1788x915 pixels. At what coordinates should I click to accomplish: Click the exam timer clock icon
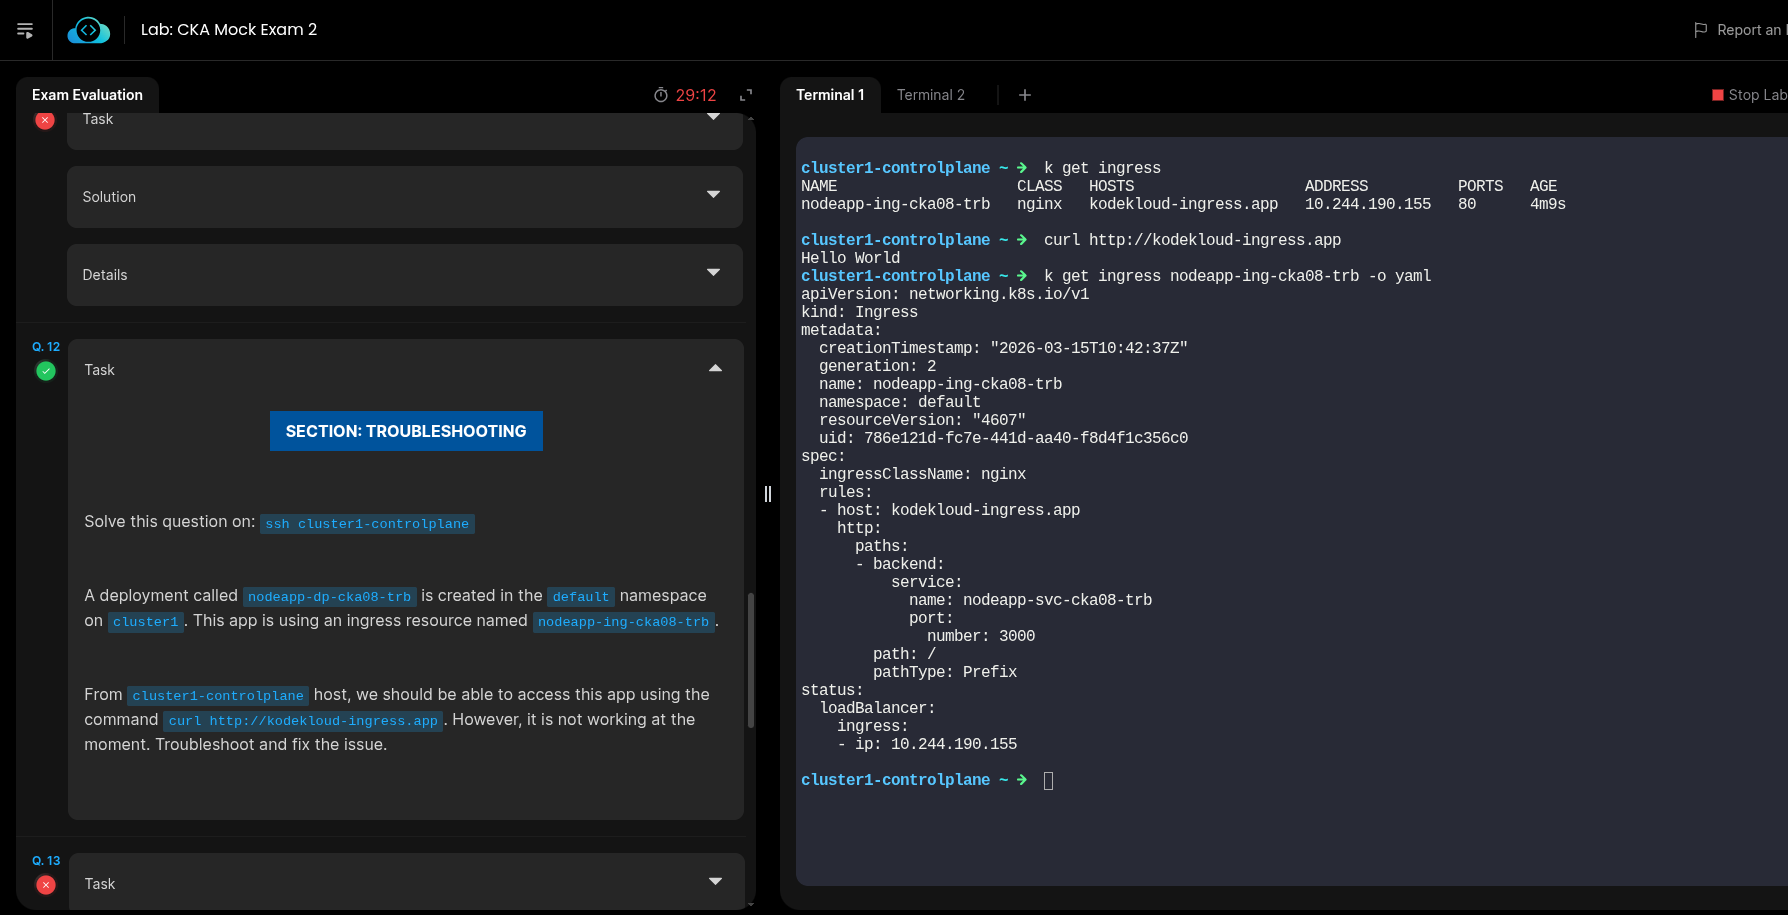point(661,95)
